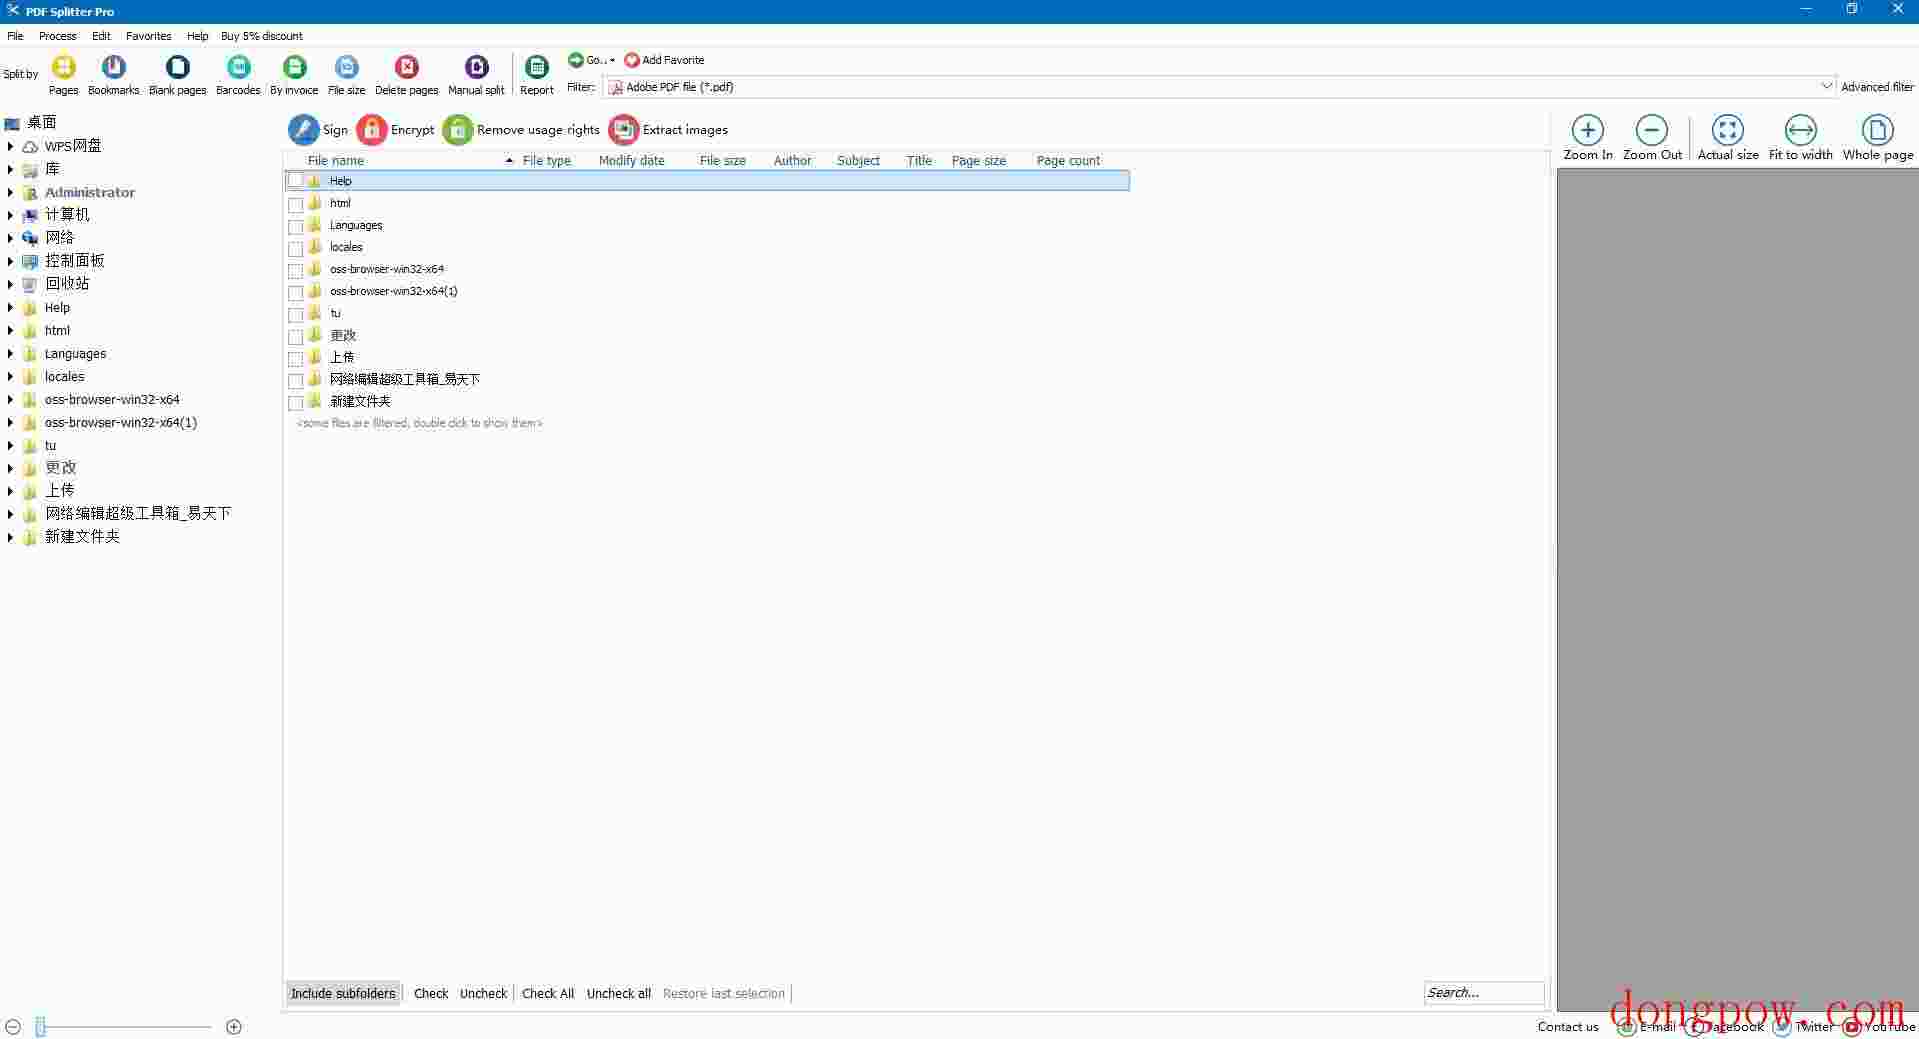
Task: Tick the Languages folder checkbox
Action: (x=295, y=226)
